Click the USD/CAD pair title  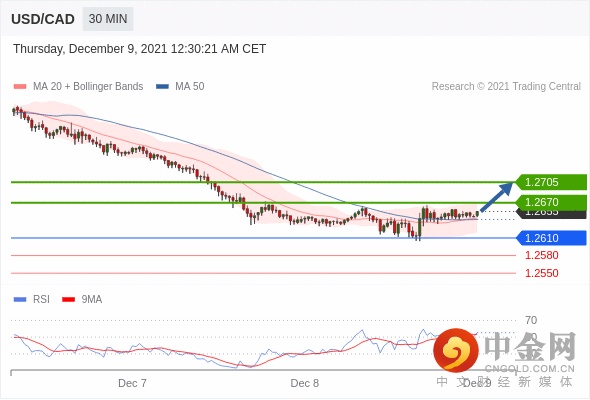43,19
